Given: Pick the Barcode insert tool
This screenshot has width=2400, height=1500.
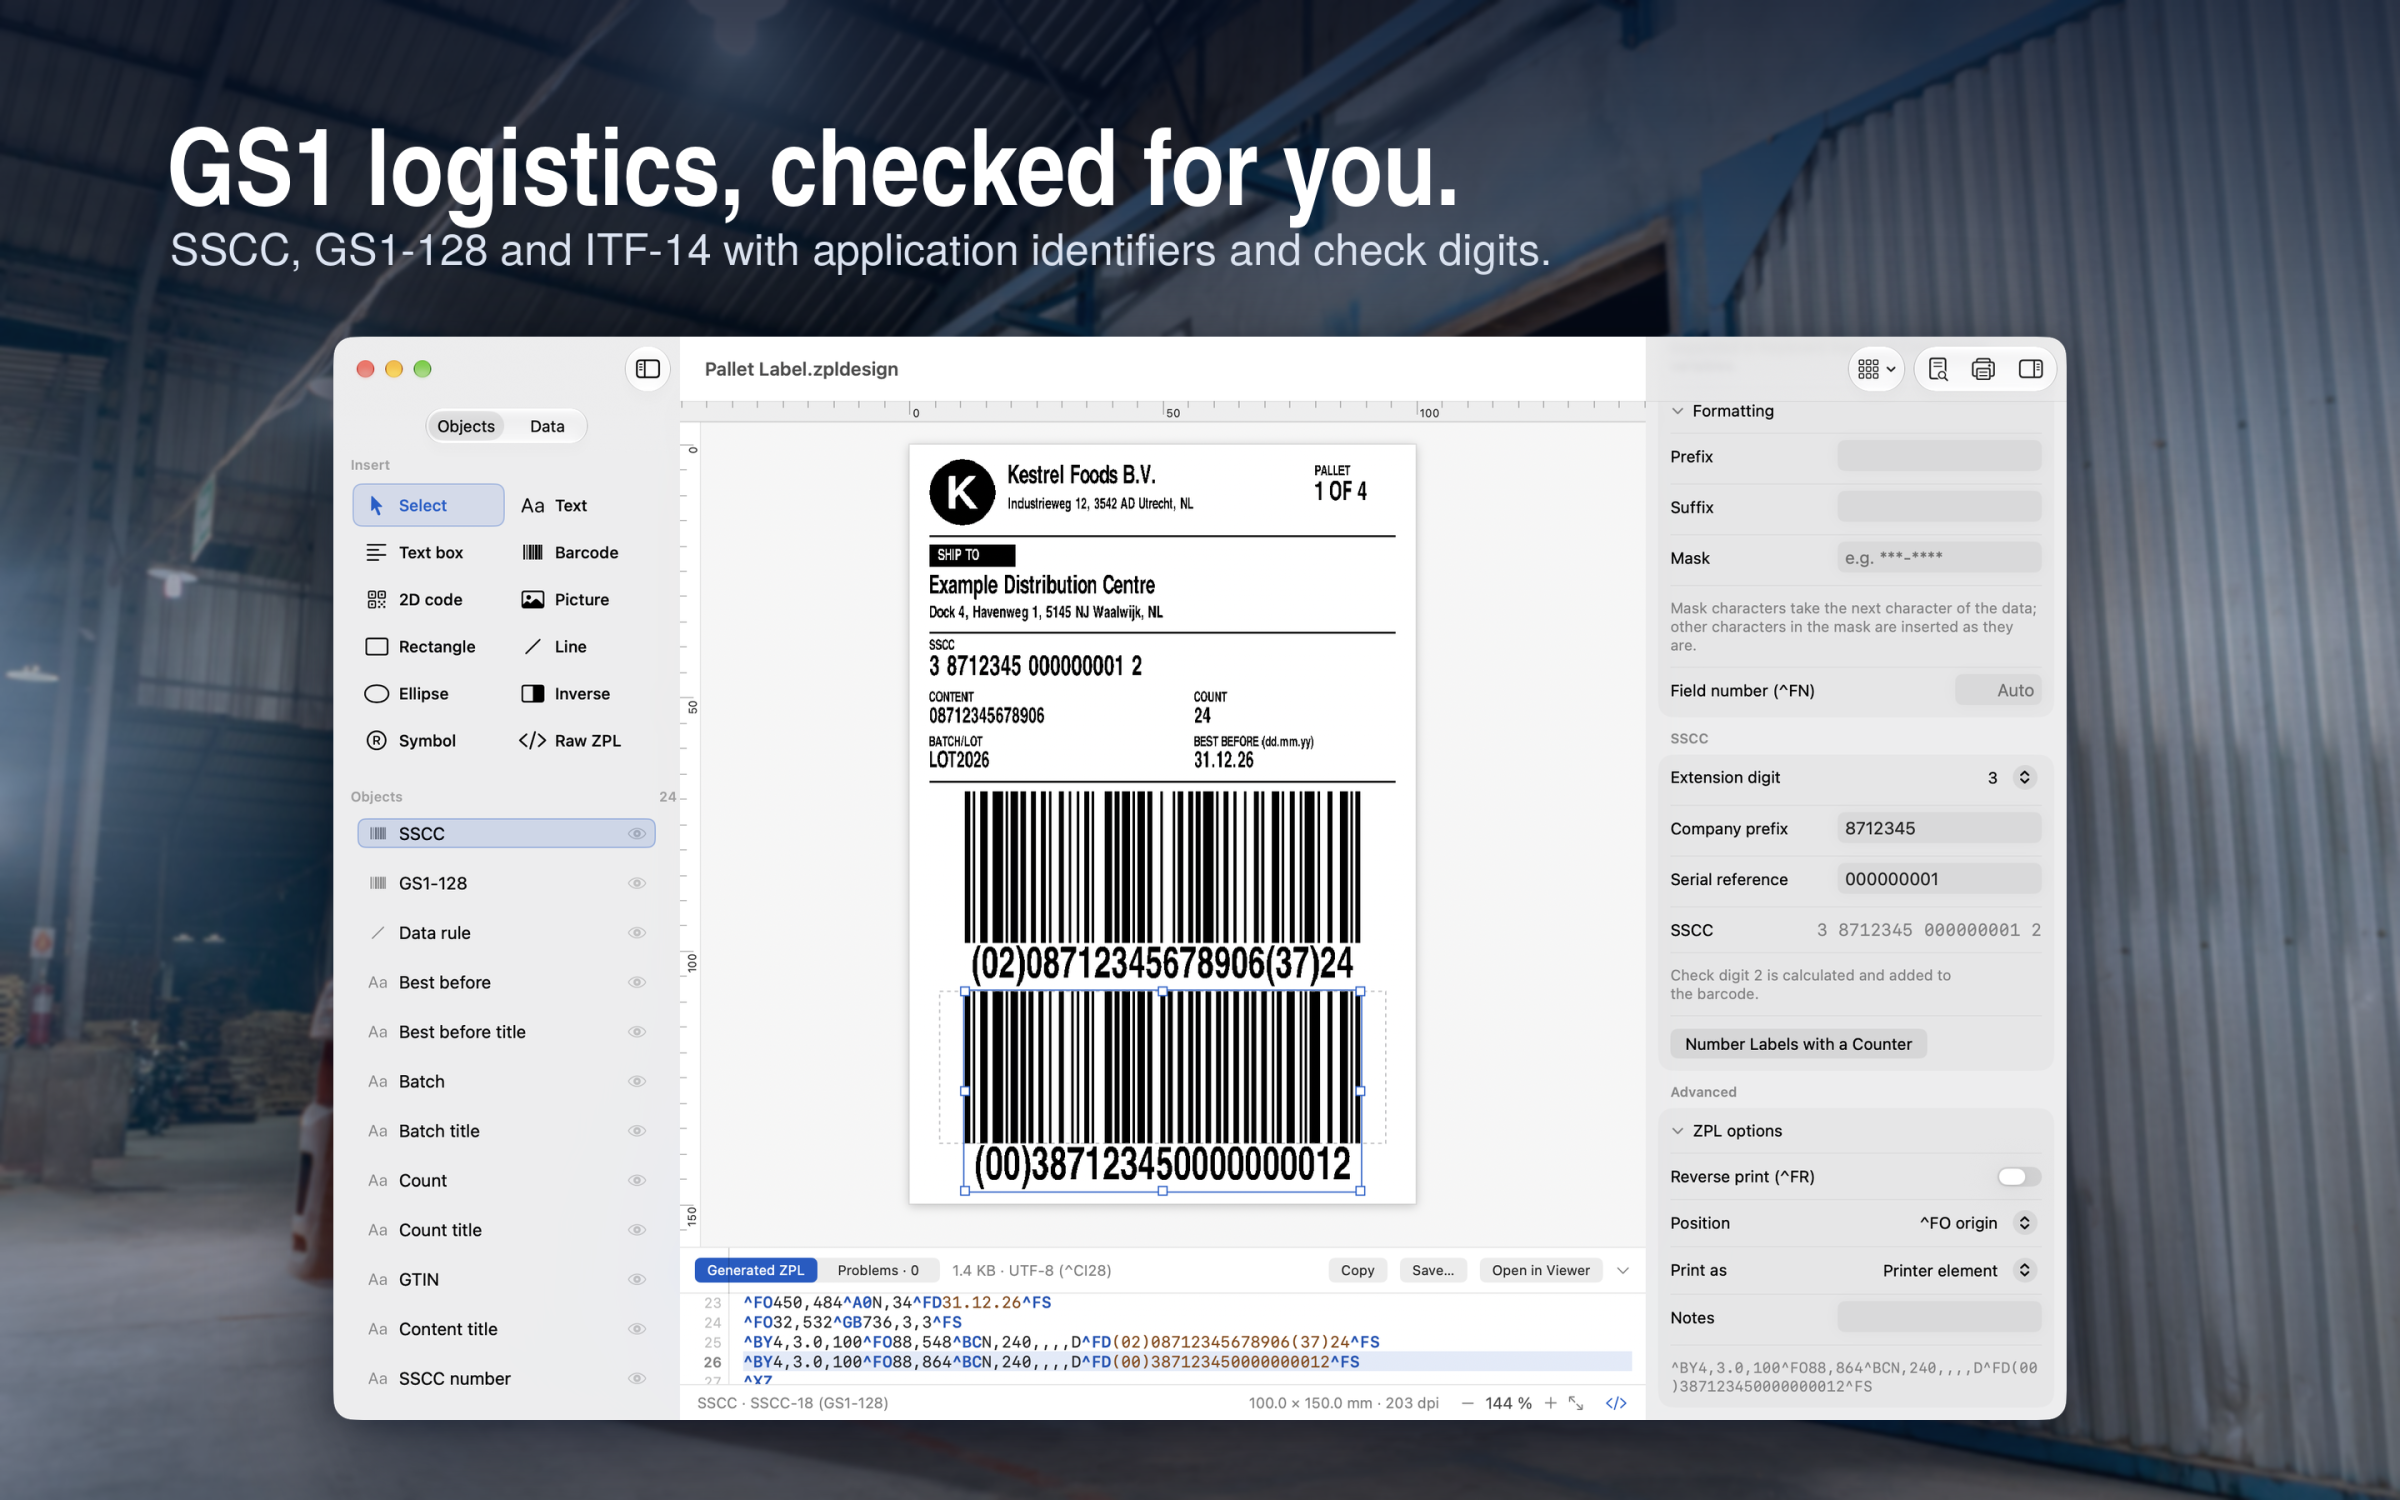Looking at the screenshot, I should tap(570, 552).
